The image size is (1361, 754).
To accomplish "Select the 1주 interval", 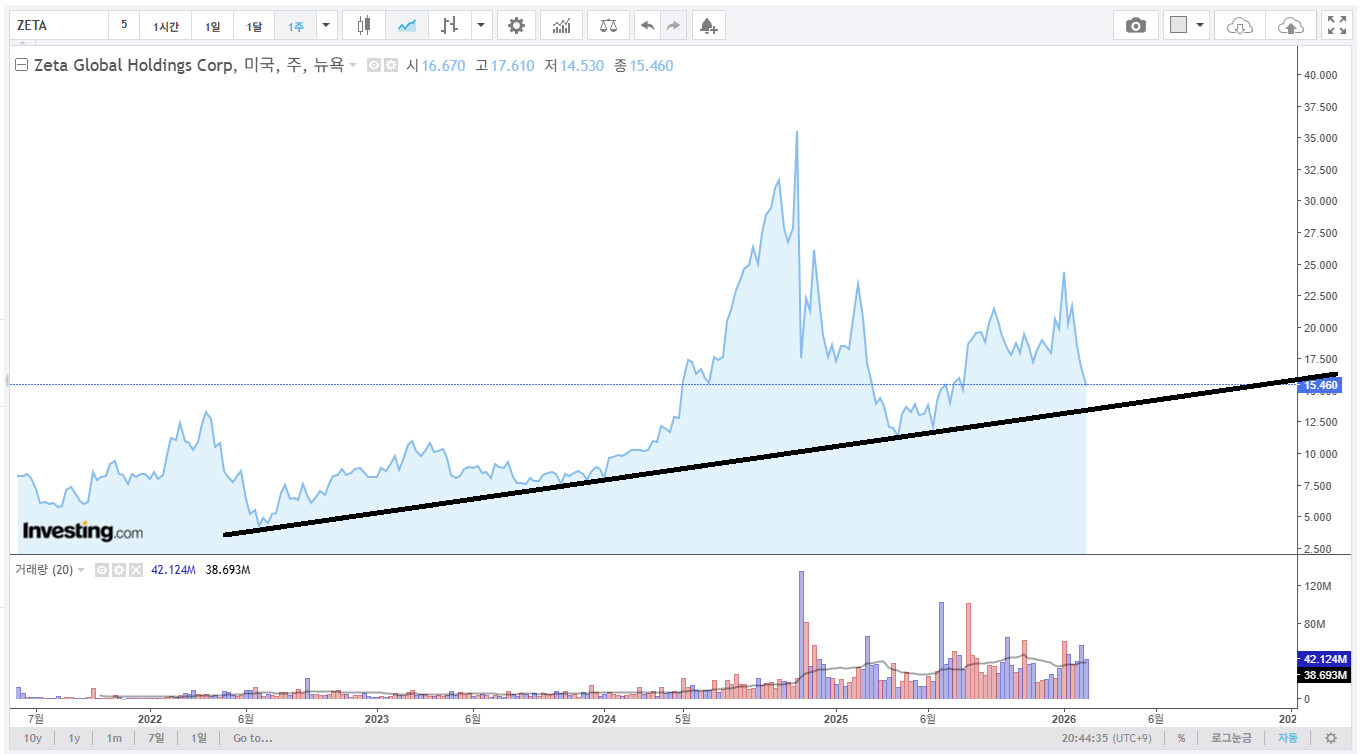I will (296, 26).
